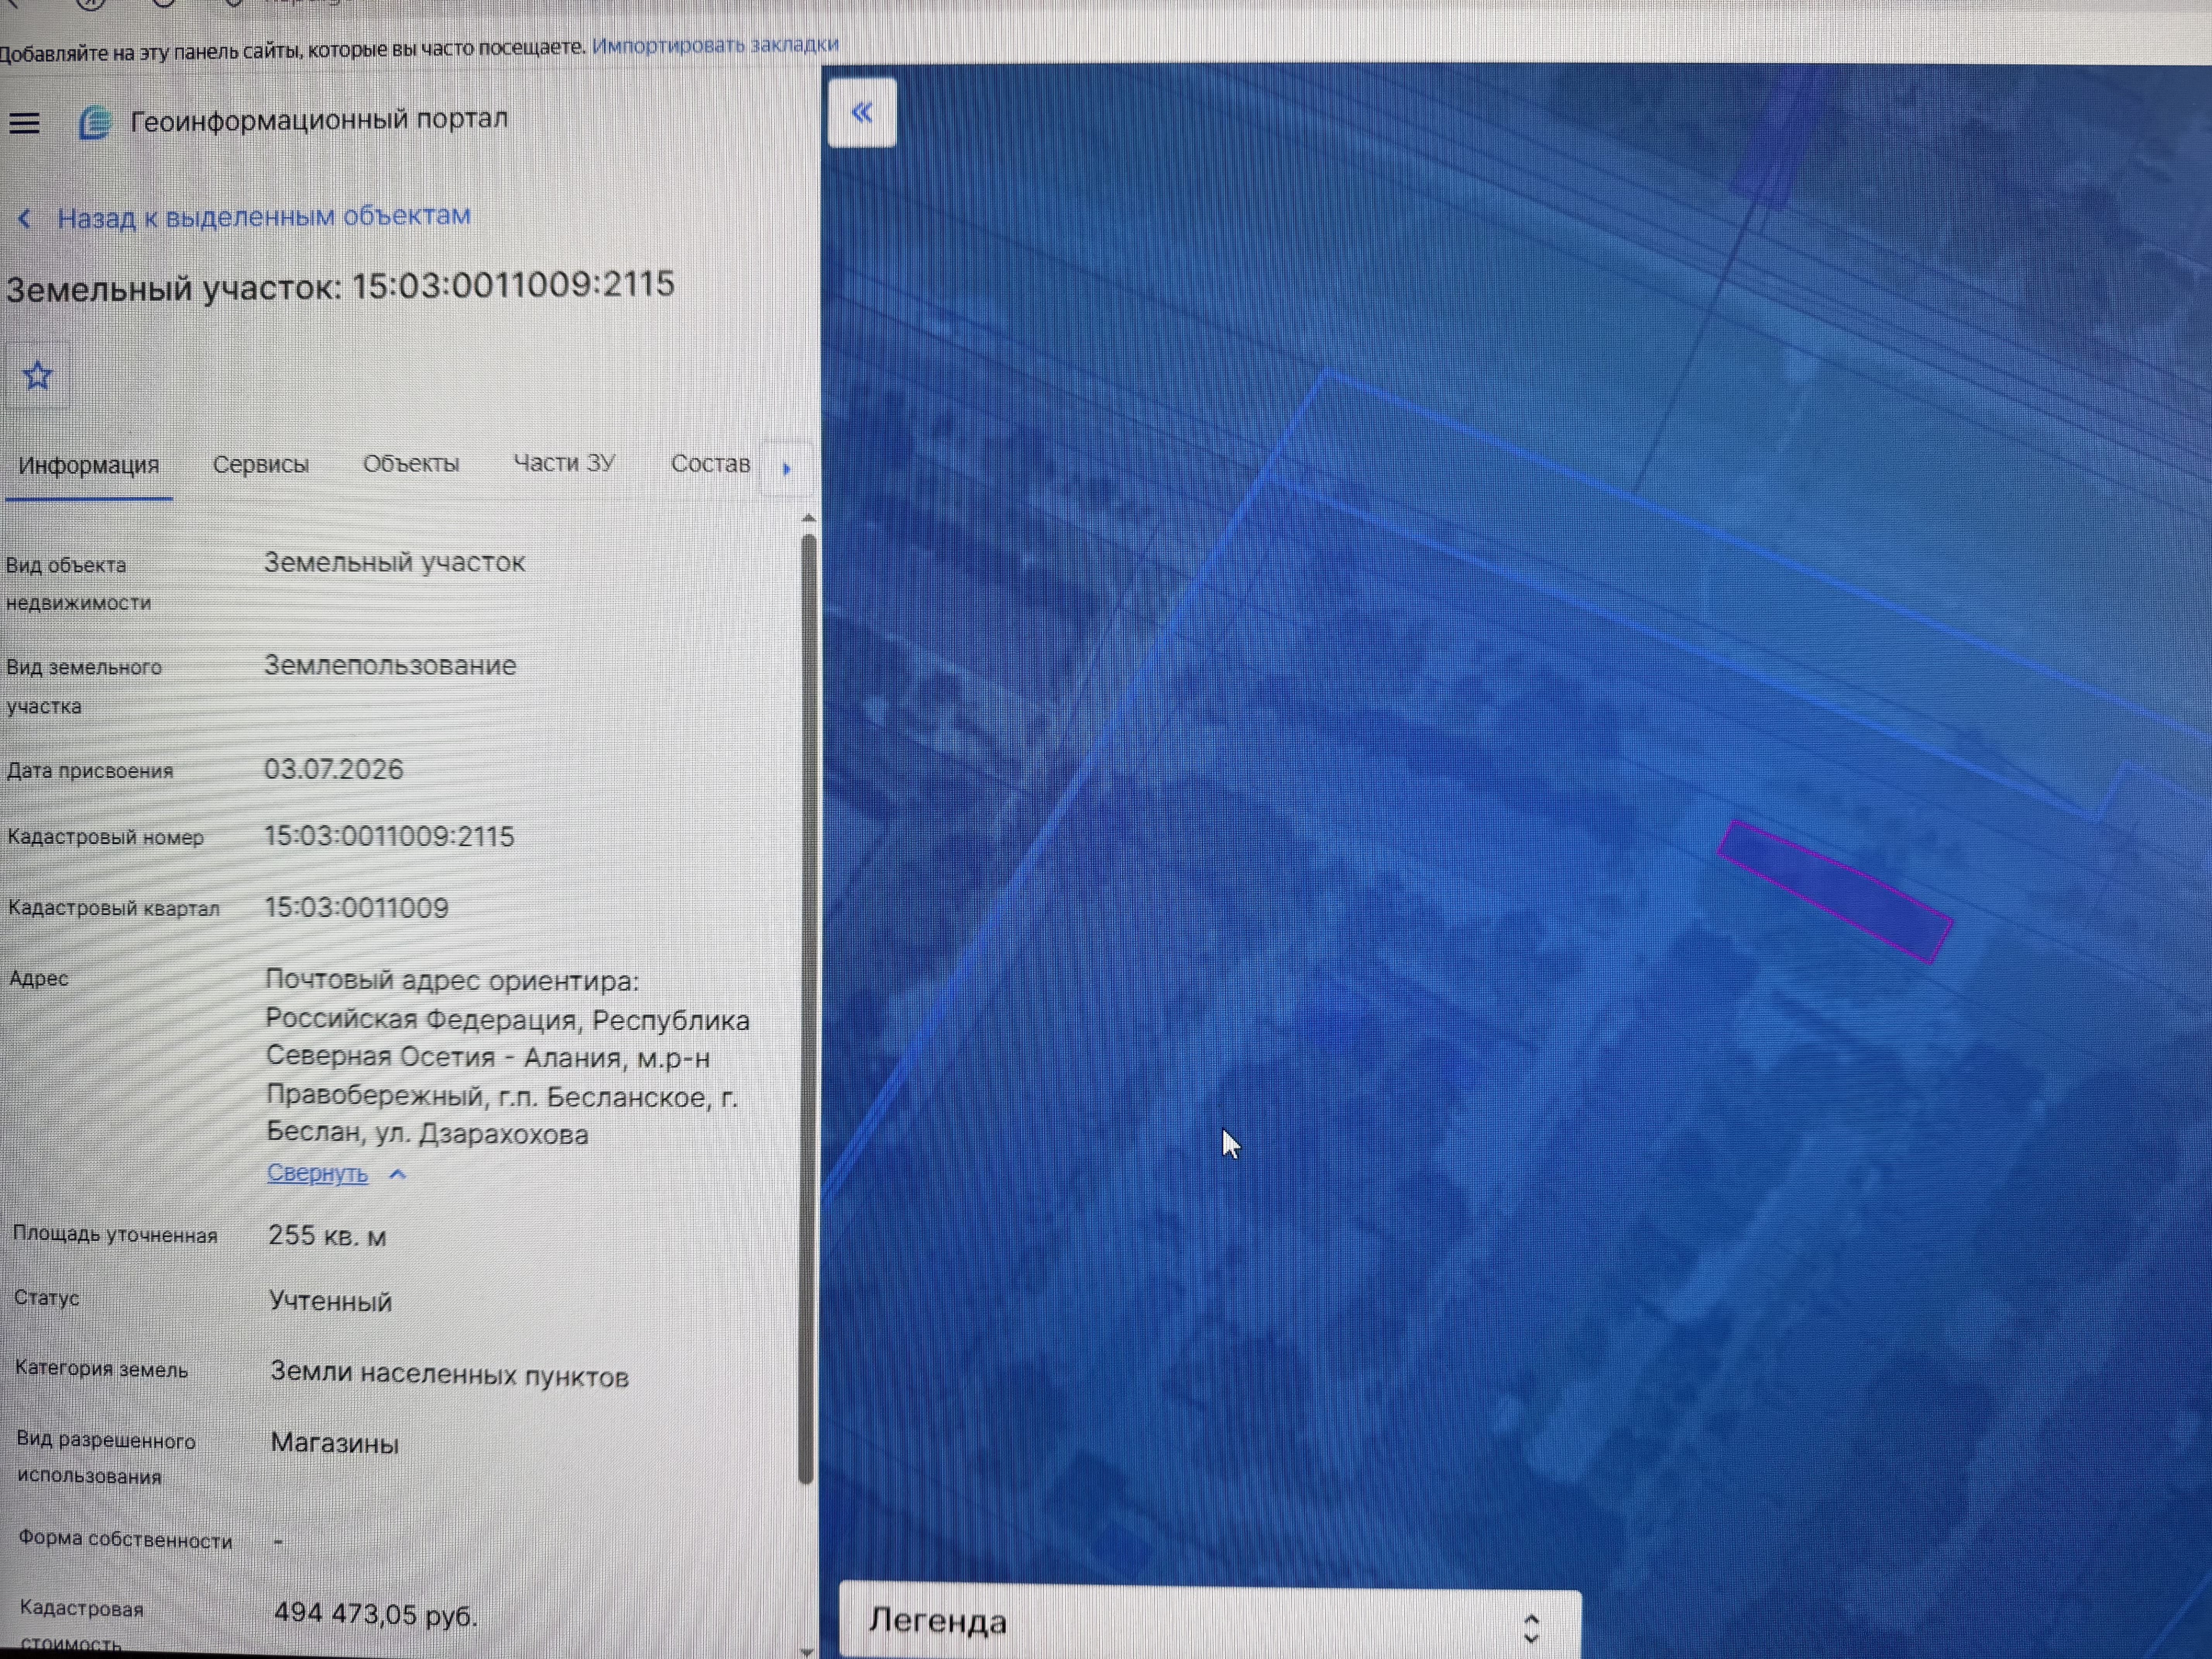Click the status value Учтенный

[330, 1301]
